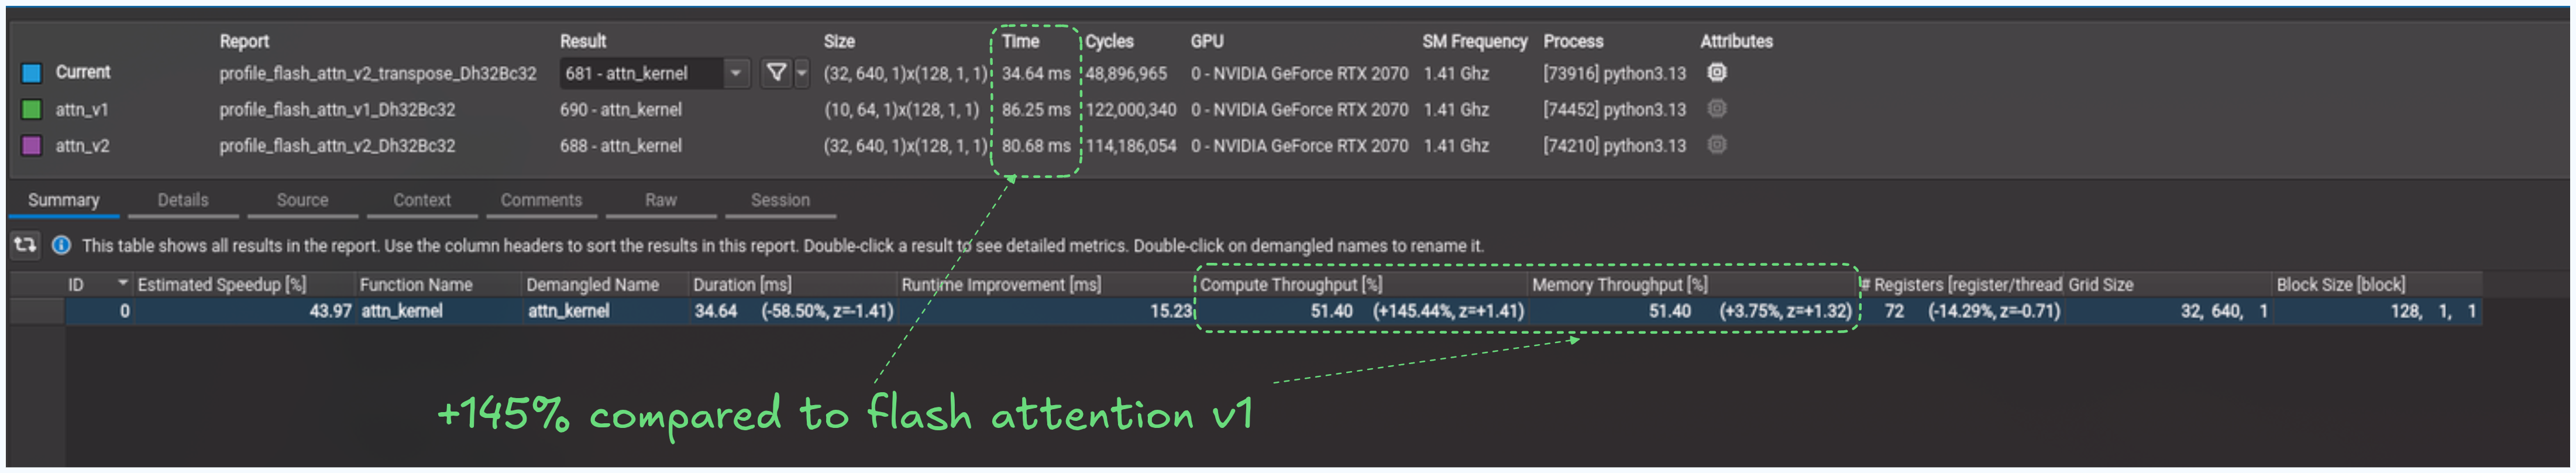Viewport: 2576px width, 473px height.
Task: Go to the Raw tab
Action: 660,200
